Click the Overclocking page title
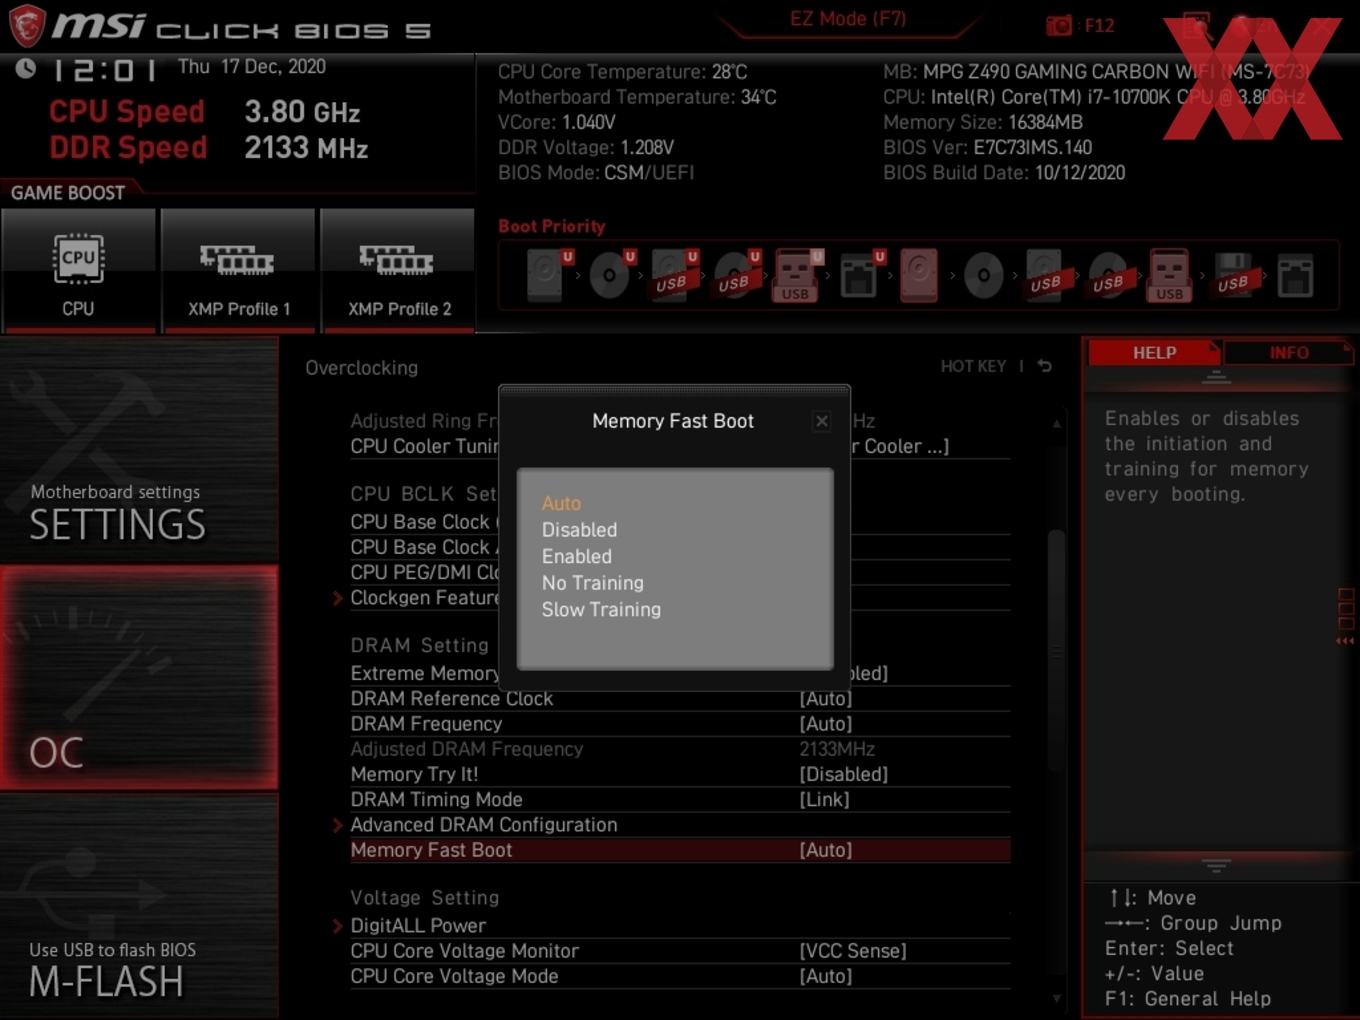Image resolution: width=1360 pixels, height=1020 pixels. pyautogui.click(x=362, y=367)
